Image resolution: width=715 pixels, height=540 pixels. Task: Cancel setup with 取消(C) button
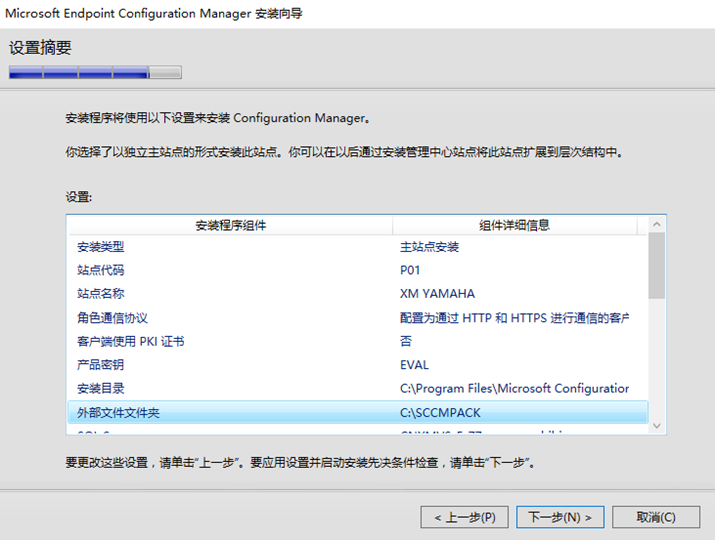tap(656, 517)
